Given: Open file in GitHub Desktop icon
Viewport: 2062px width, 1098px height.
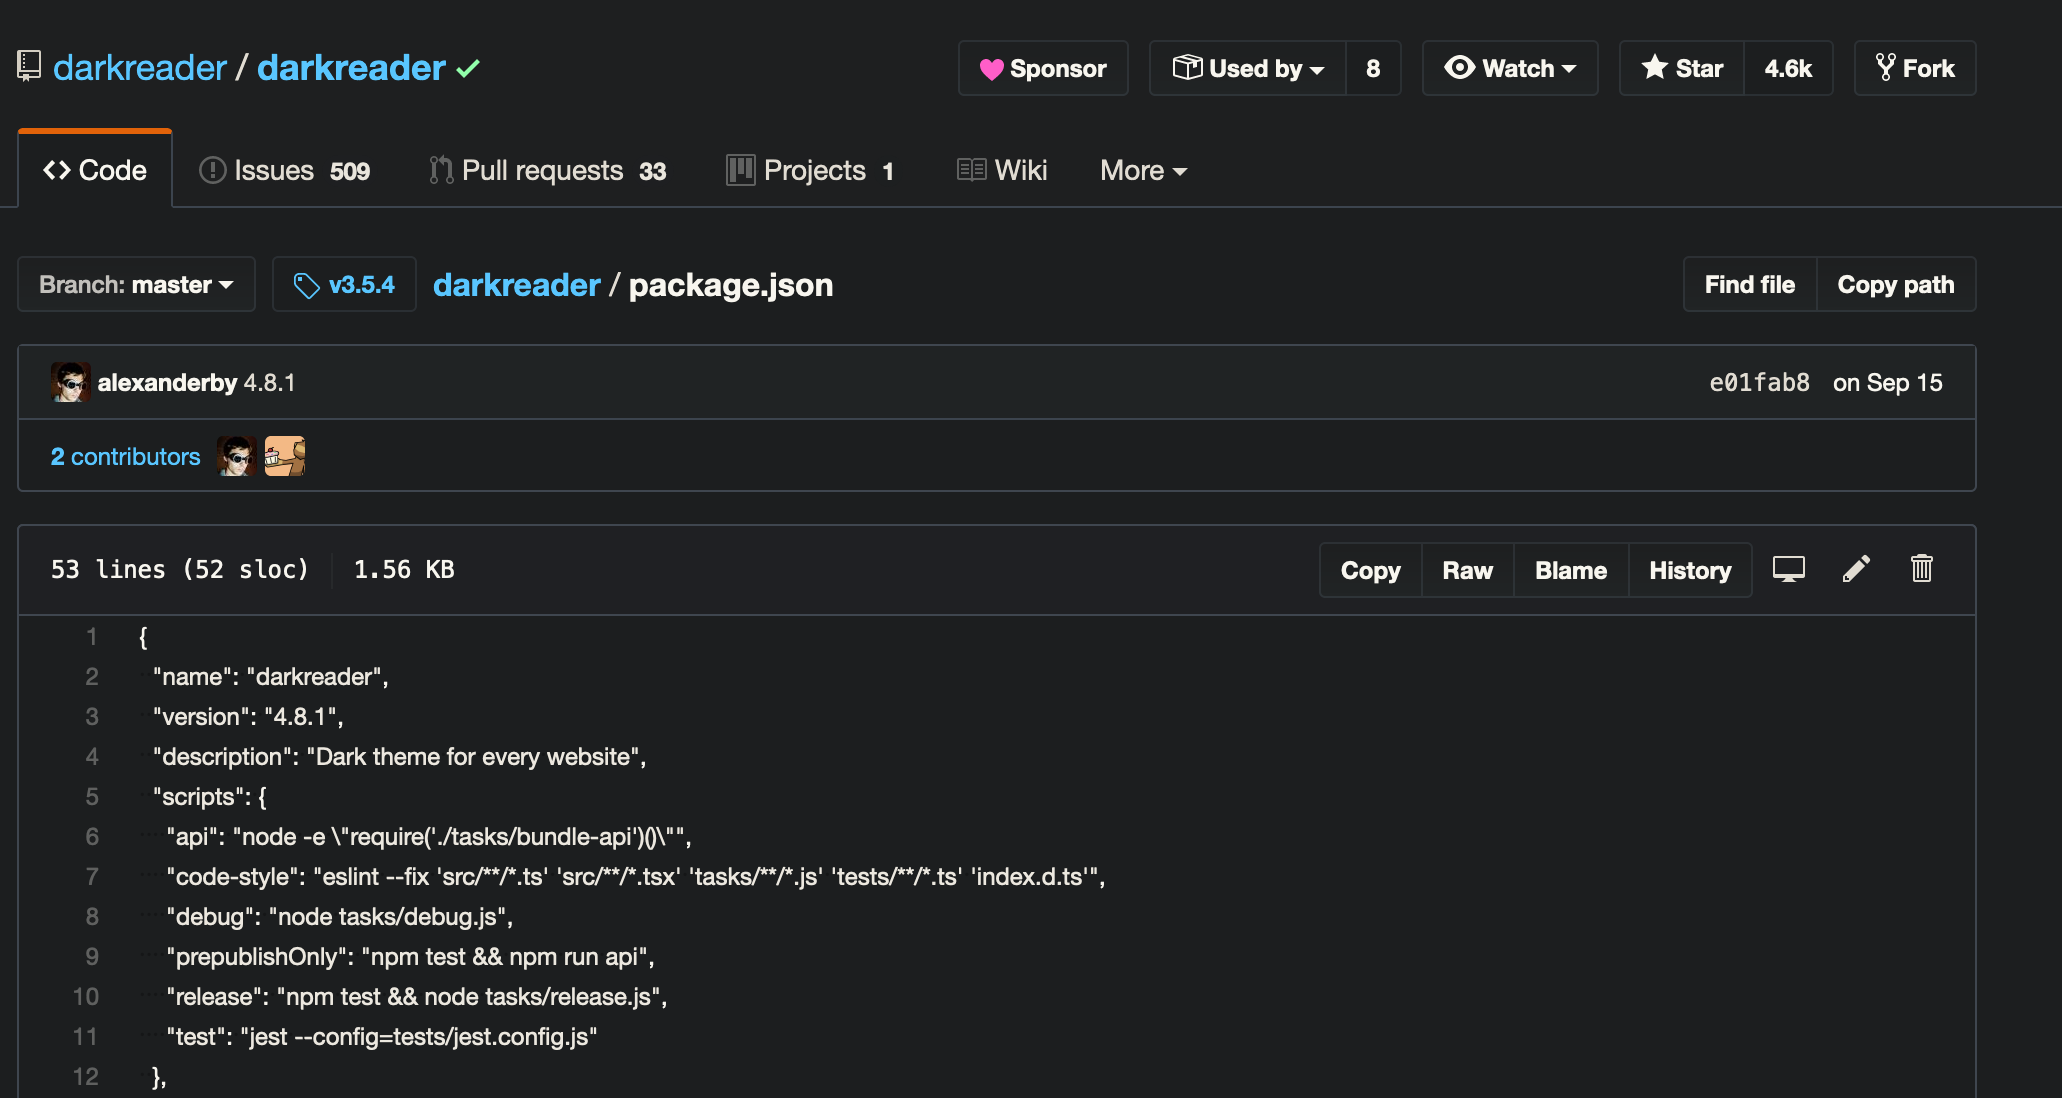Looking at the screenshot, I should click(x=1788, y=569).
